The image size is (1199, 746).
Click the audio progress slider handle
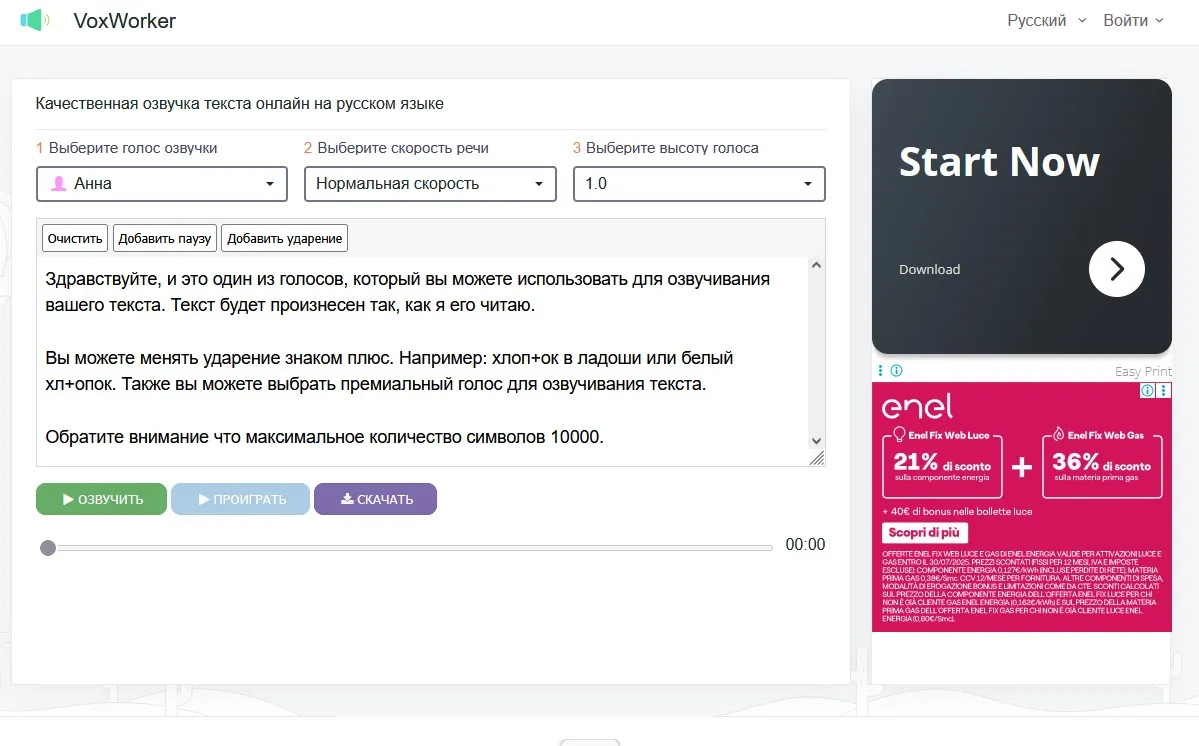pos(48,548)
